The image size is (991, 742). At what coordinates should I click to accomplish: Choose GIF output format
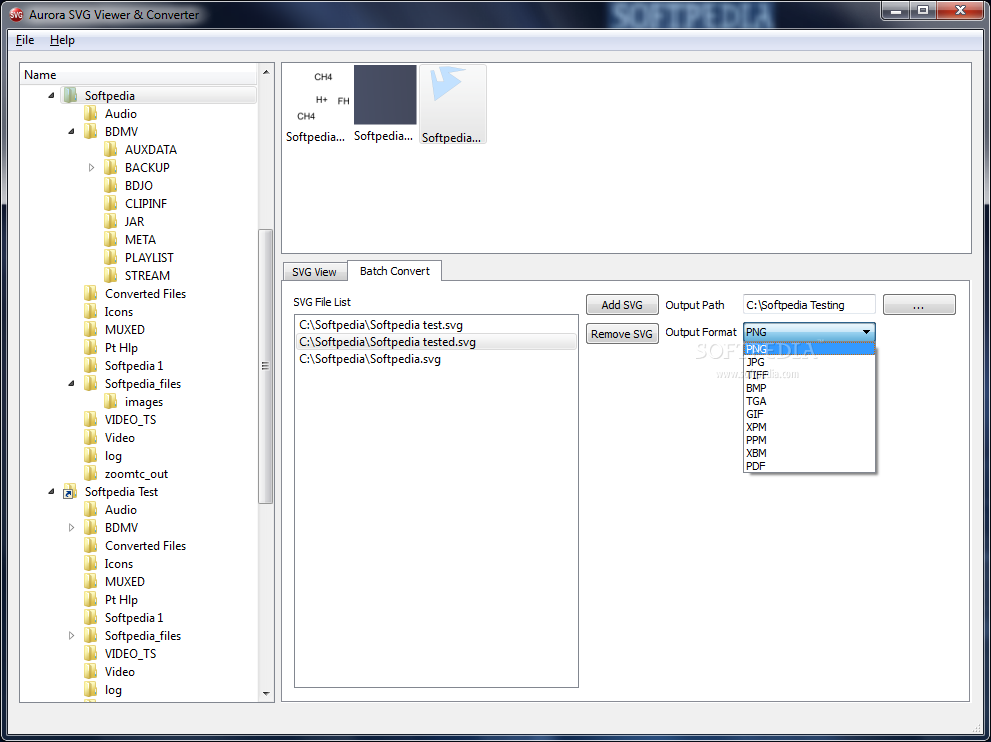pos(809,414)
